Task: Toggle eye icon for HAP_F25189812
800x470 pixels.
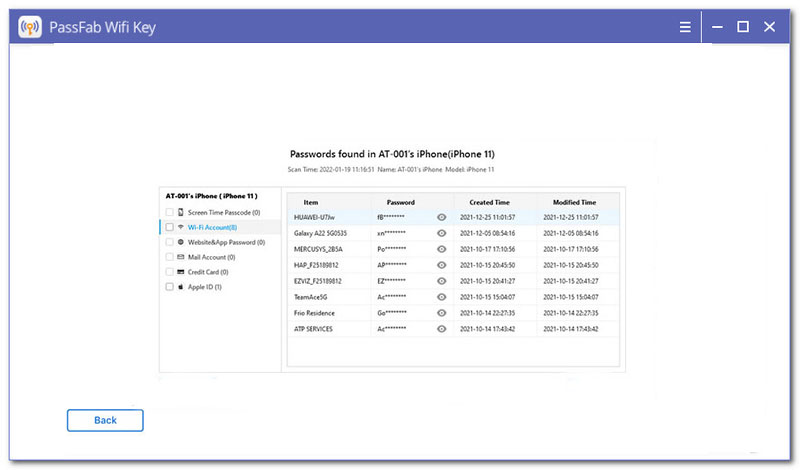Action: click(x=442, y=265)
